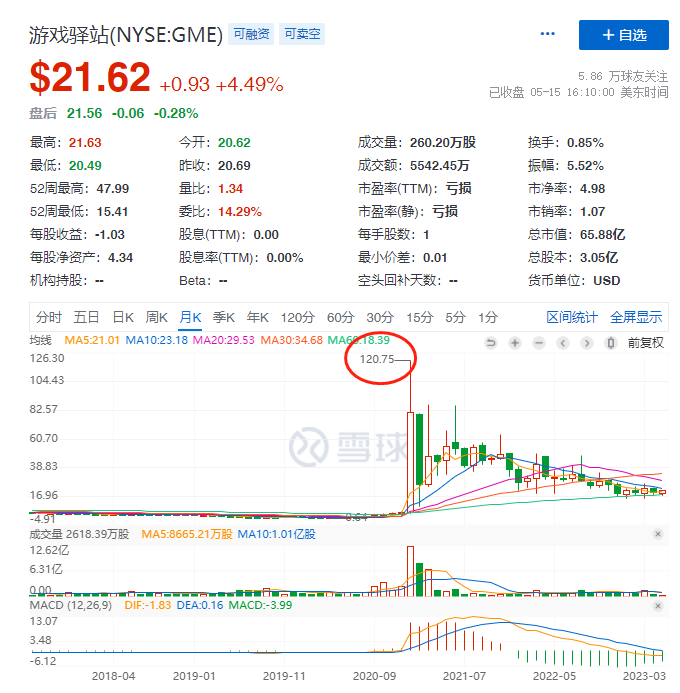Click the stock price $21.62
Viewport: 680px width, 693px height.
tap(90, 77)
